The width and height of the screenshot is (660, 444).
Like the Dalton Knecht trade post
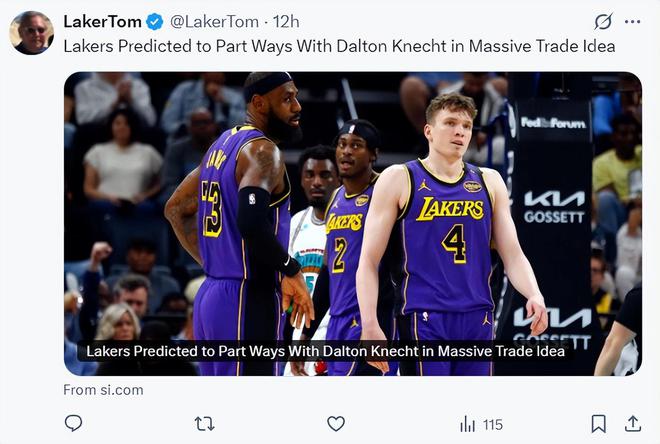click(336, 424)
